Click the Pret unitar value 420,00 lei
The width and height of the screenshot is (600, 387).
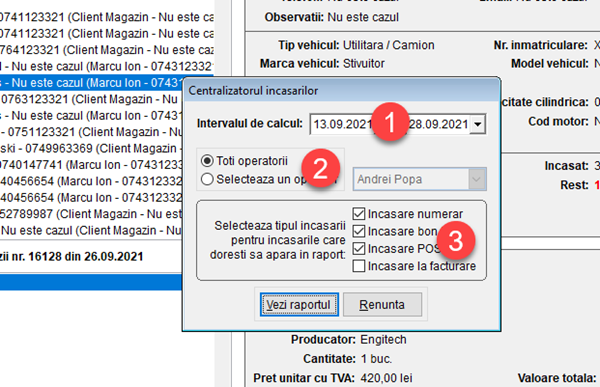pyautogui.click(x=386, y=378)
